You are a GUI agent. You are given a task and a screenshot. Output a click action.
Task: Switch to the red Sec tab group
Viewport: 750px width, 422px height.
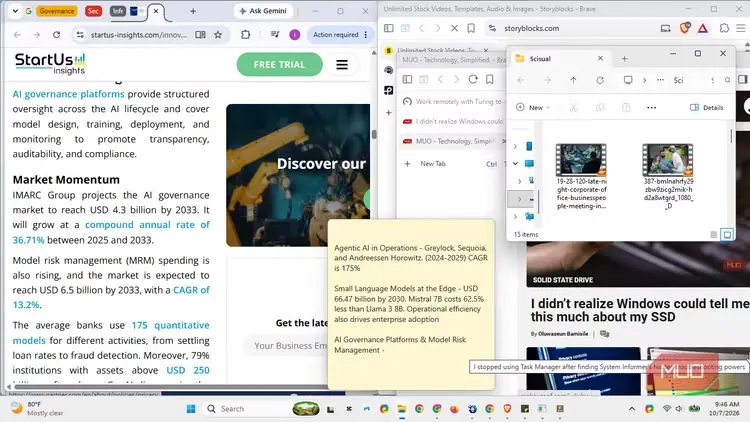(93, 11)
